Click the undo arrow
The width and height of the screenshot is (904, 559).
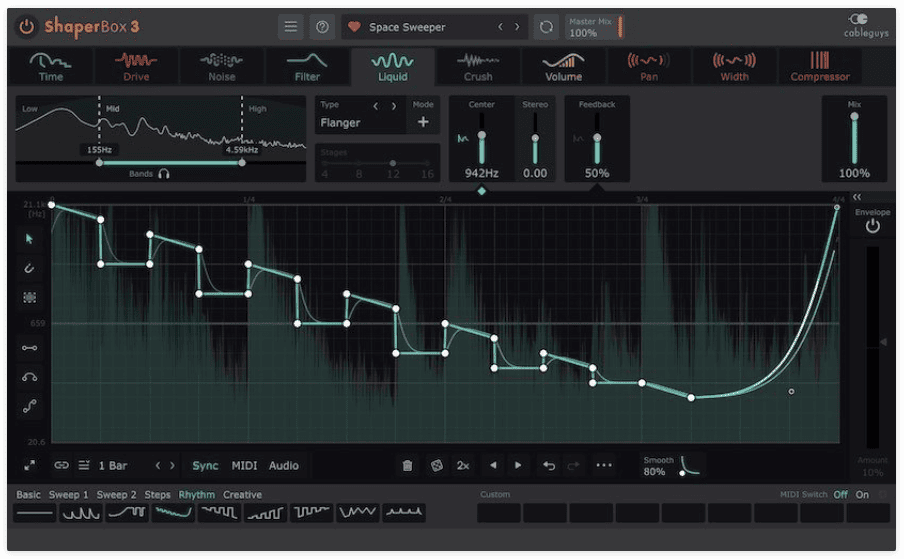[549, 466]
